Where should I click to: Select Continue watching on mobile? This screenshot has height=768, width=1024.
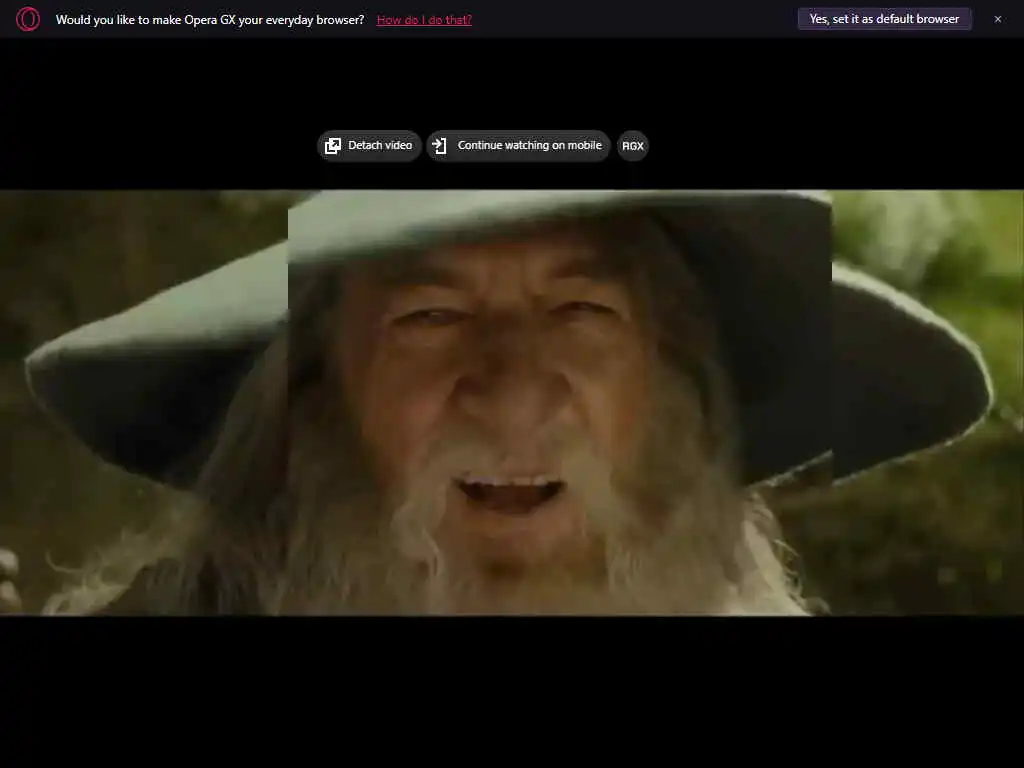pos(518,146)
